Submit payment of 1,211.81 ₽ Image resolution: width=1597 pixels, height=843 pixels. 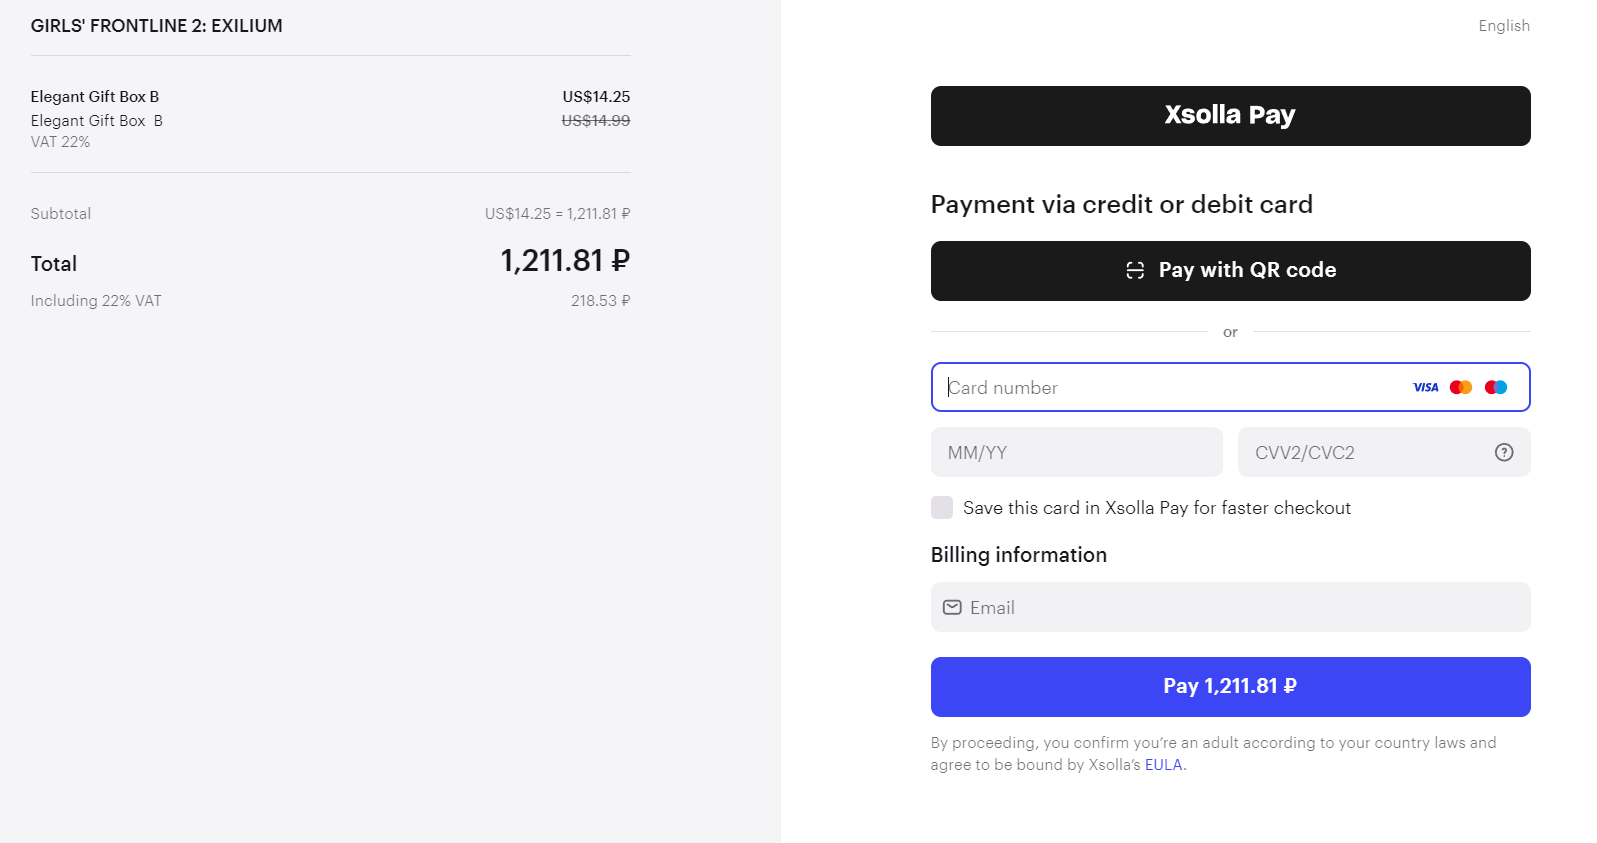[x=1230, y=687]
